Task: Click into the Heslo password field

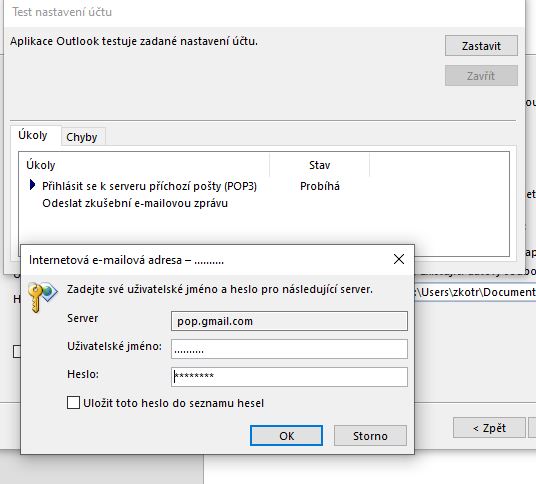Action: [x=289, y=377]
